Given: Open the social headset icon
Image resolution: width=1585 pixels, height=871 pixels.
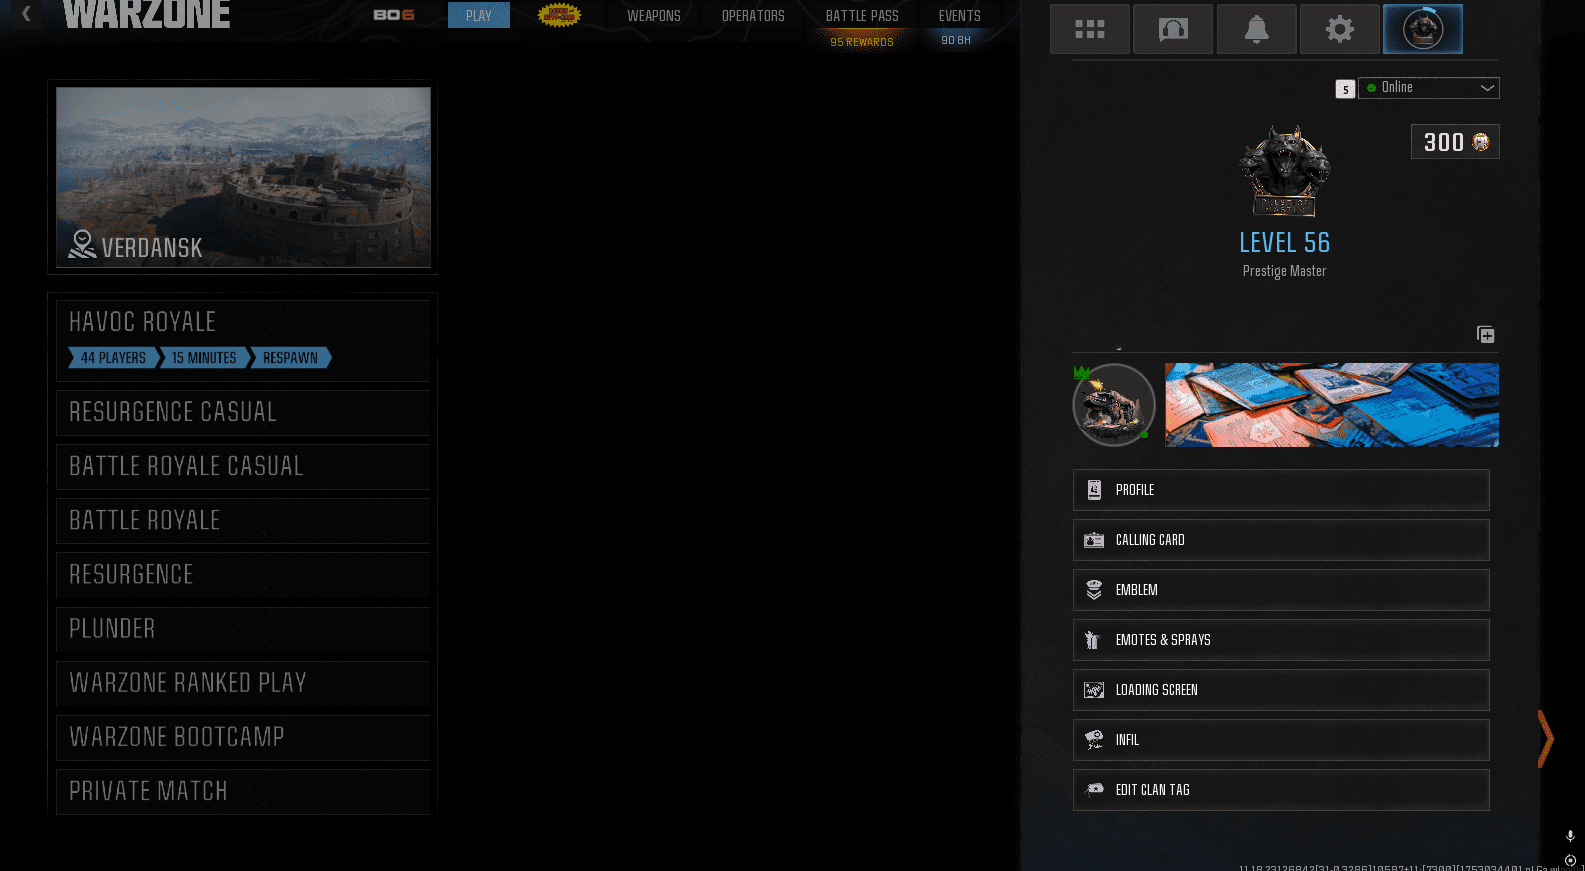Looking at the screenshot, I should click(1173, 29).
